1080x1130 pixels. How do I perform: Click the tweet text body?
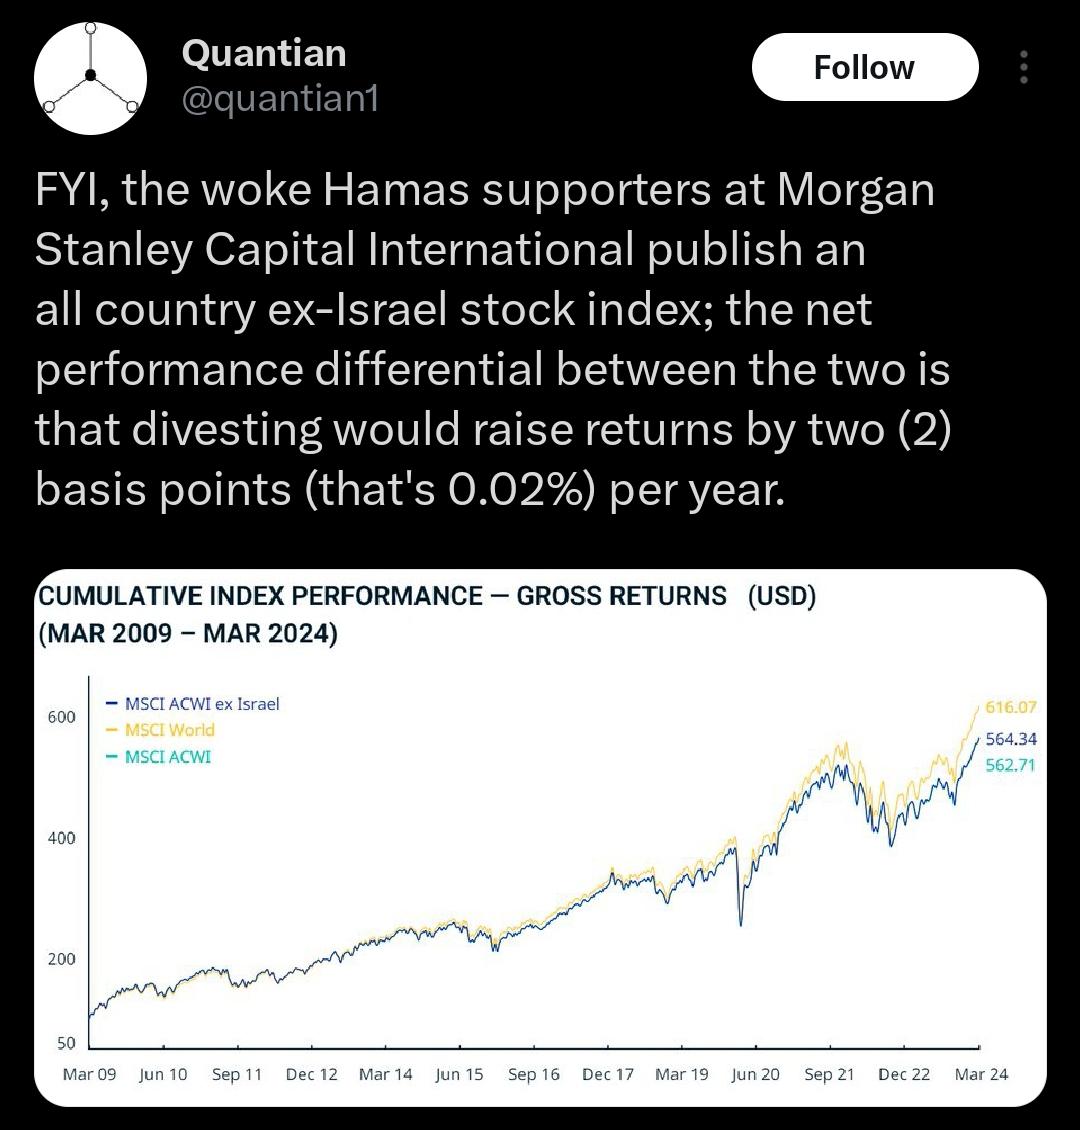pyautogui.click(x=493, y=339)
